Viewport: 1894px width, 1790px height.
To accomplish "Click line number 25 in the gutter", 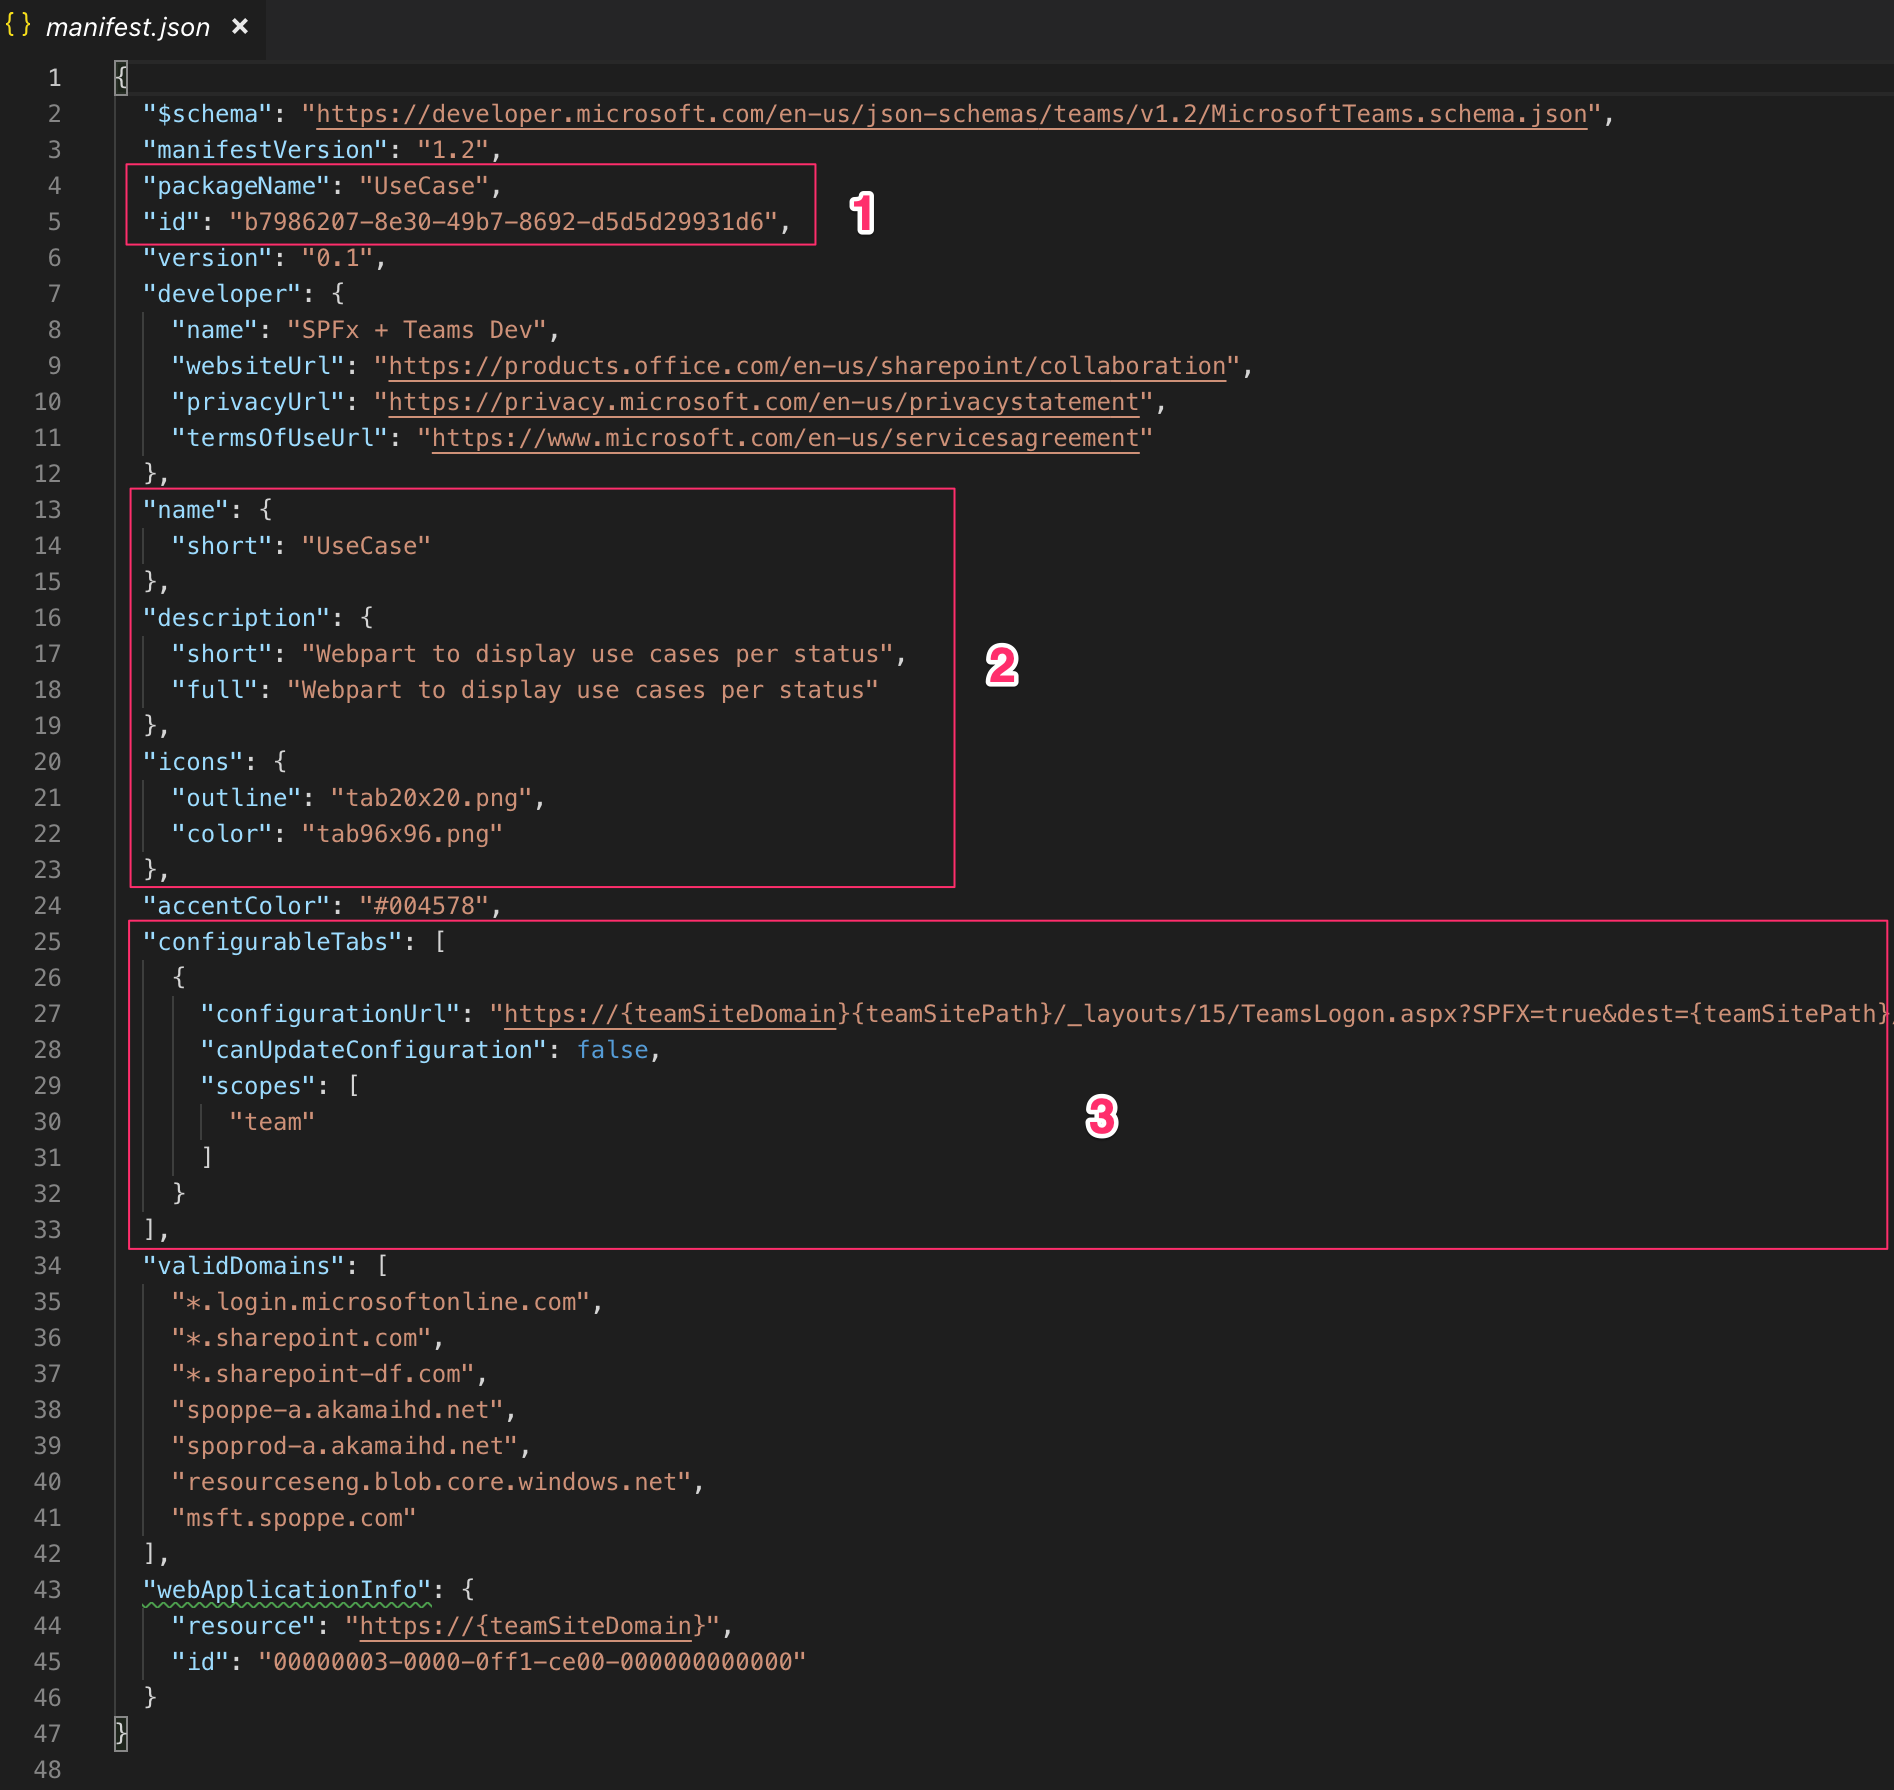I will [47, 942].
